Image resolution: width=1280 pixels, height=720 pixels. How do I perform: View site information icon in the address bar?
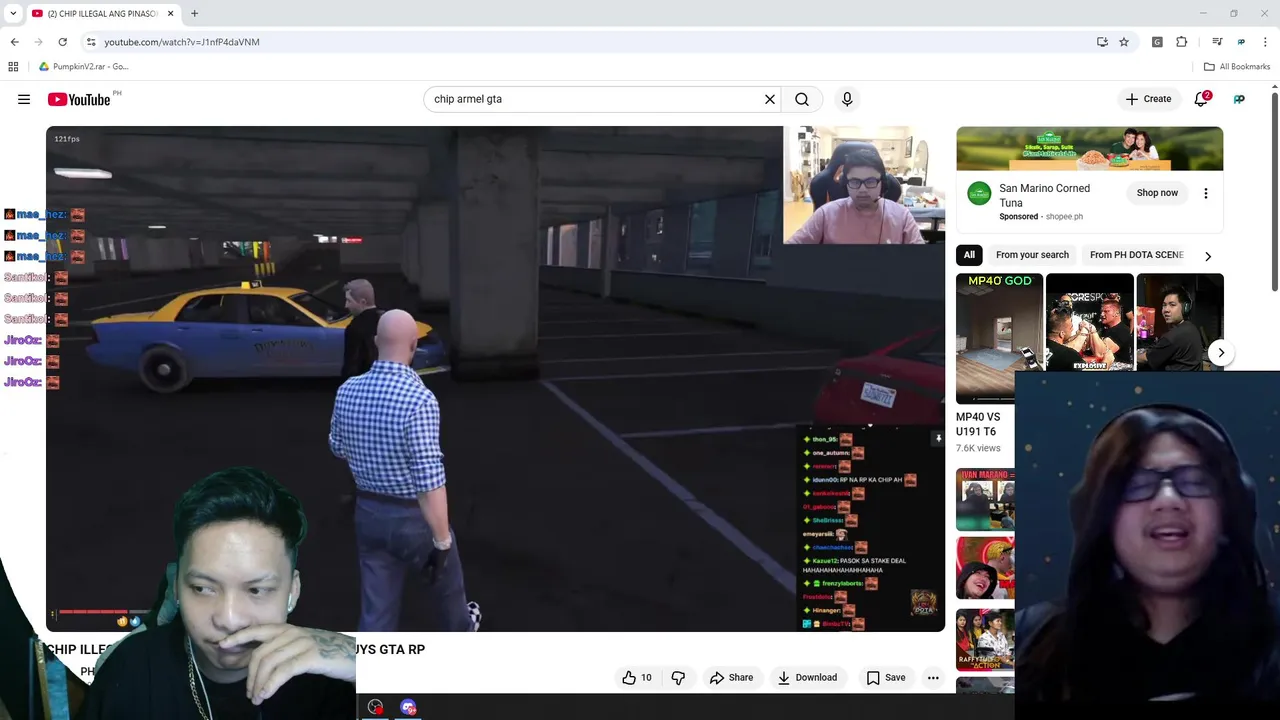[x=91, y=42]
